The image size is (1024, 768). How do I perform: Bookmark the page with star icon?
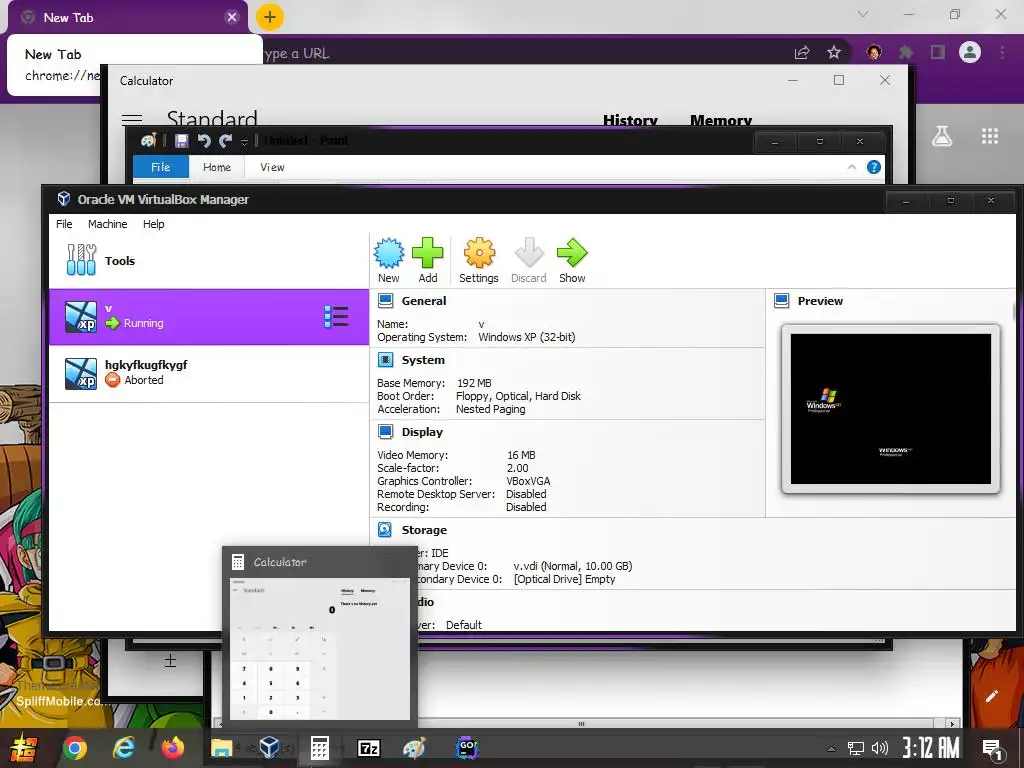coord(834,52)
